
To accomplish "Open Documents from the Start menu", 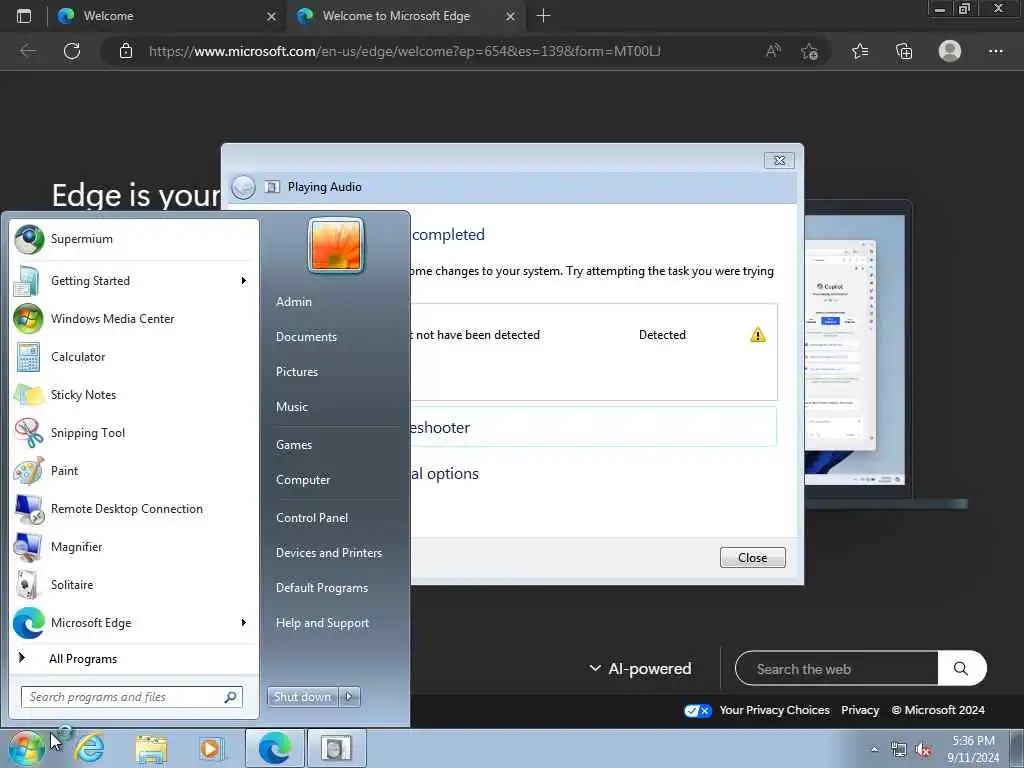I will [306, 337].
